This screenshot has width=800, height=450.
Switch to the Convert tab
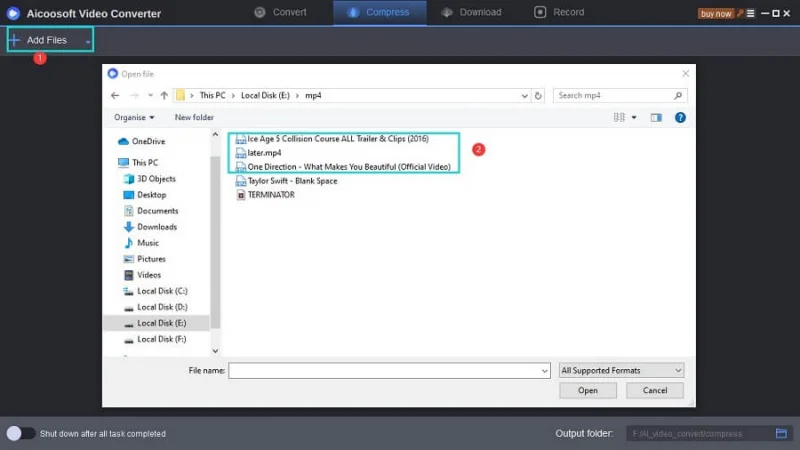pyautogui.click(x=281, y=12)
